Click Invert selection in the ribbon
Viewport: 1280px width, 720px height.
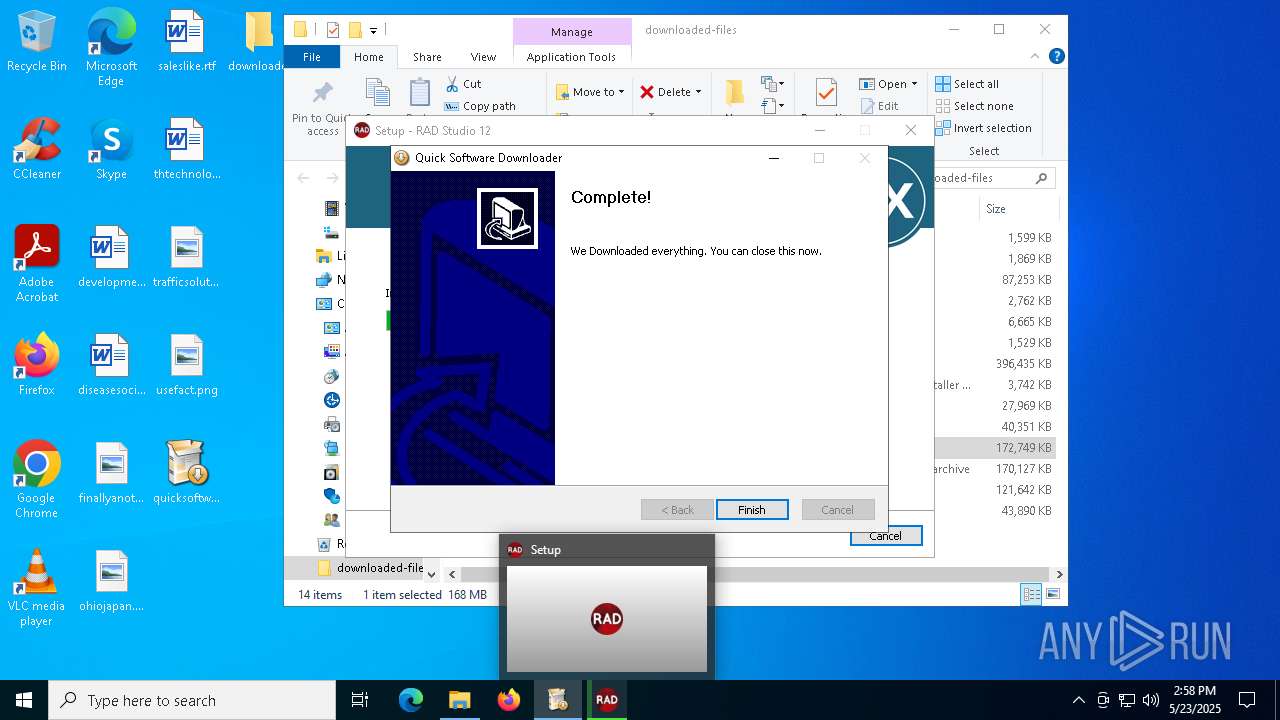(x=983, y=128)
